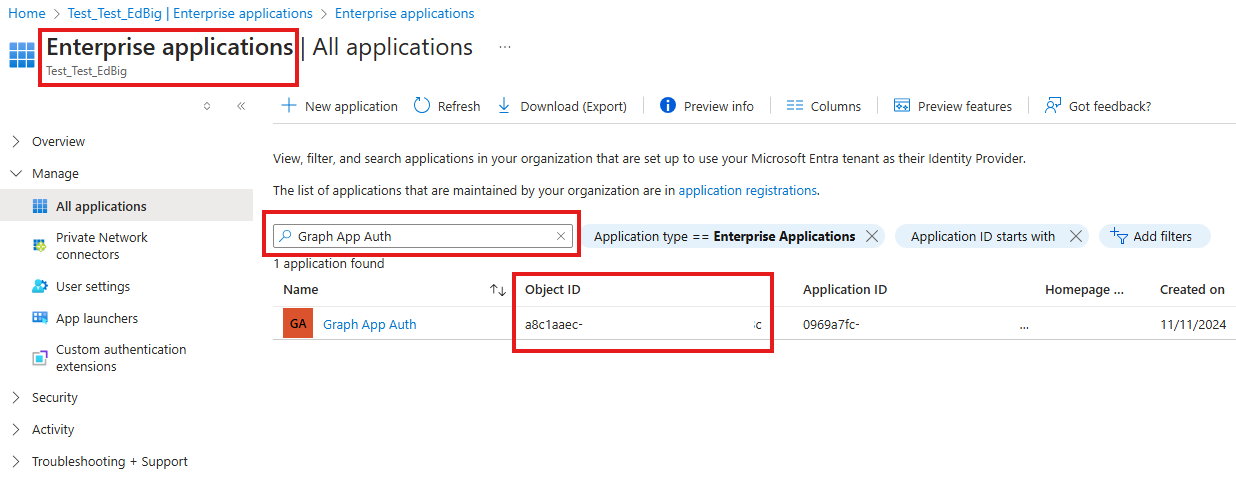Click the GA application avatar
Screen dimensions: 1236x481
298,324
